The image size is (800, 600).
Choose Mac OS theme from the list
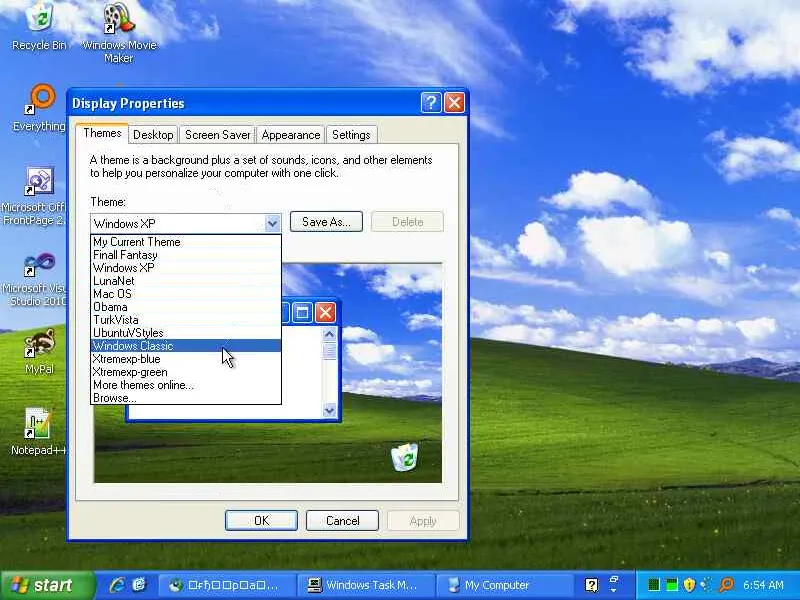(186, 294)
